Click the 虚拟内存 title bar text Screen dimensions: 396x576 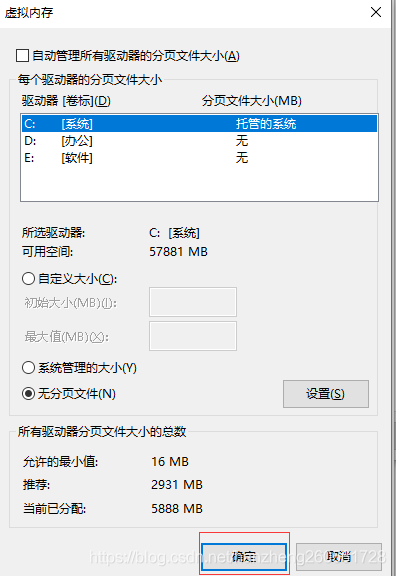[29, 13]
